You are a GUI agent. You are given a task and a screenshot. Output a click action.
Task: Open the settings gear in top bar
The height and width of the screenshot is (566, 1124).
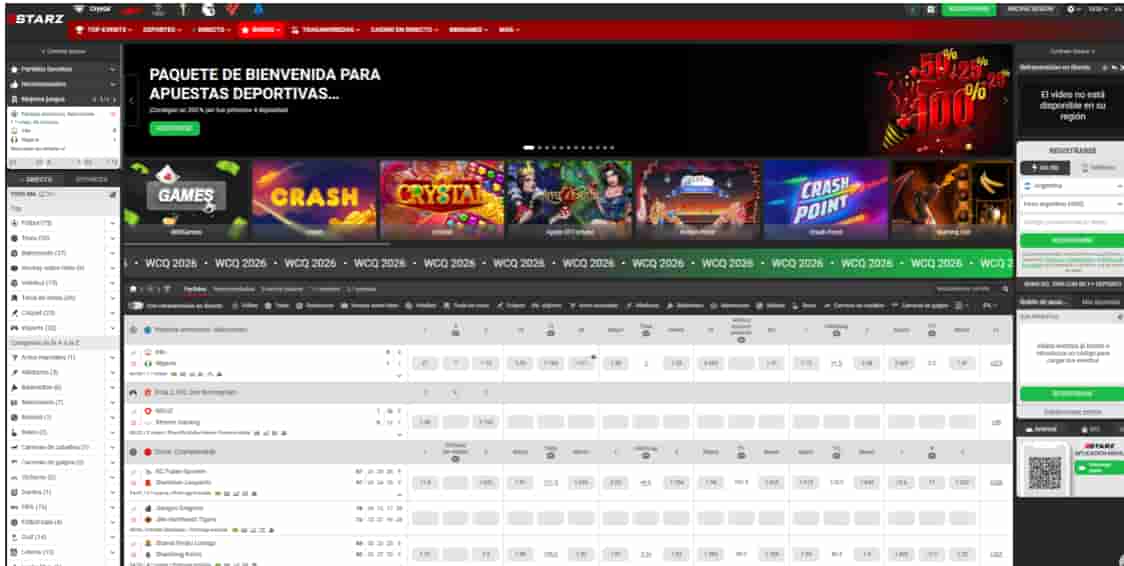[x=1072, y=9]
